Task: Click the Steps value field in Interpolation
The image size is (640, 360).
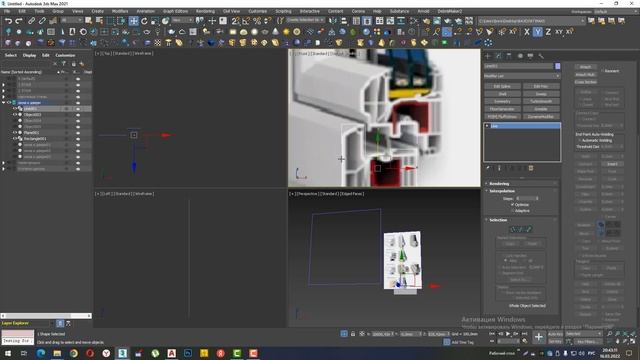Action: pos(526,198)
